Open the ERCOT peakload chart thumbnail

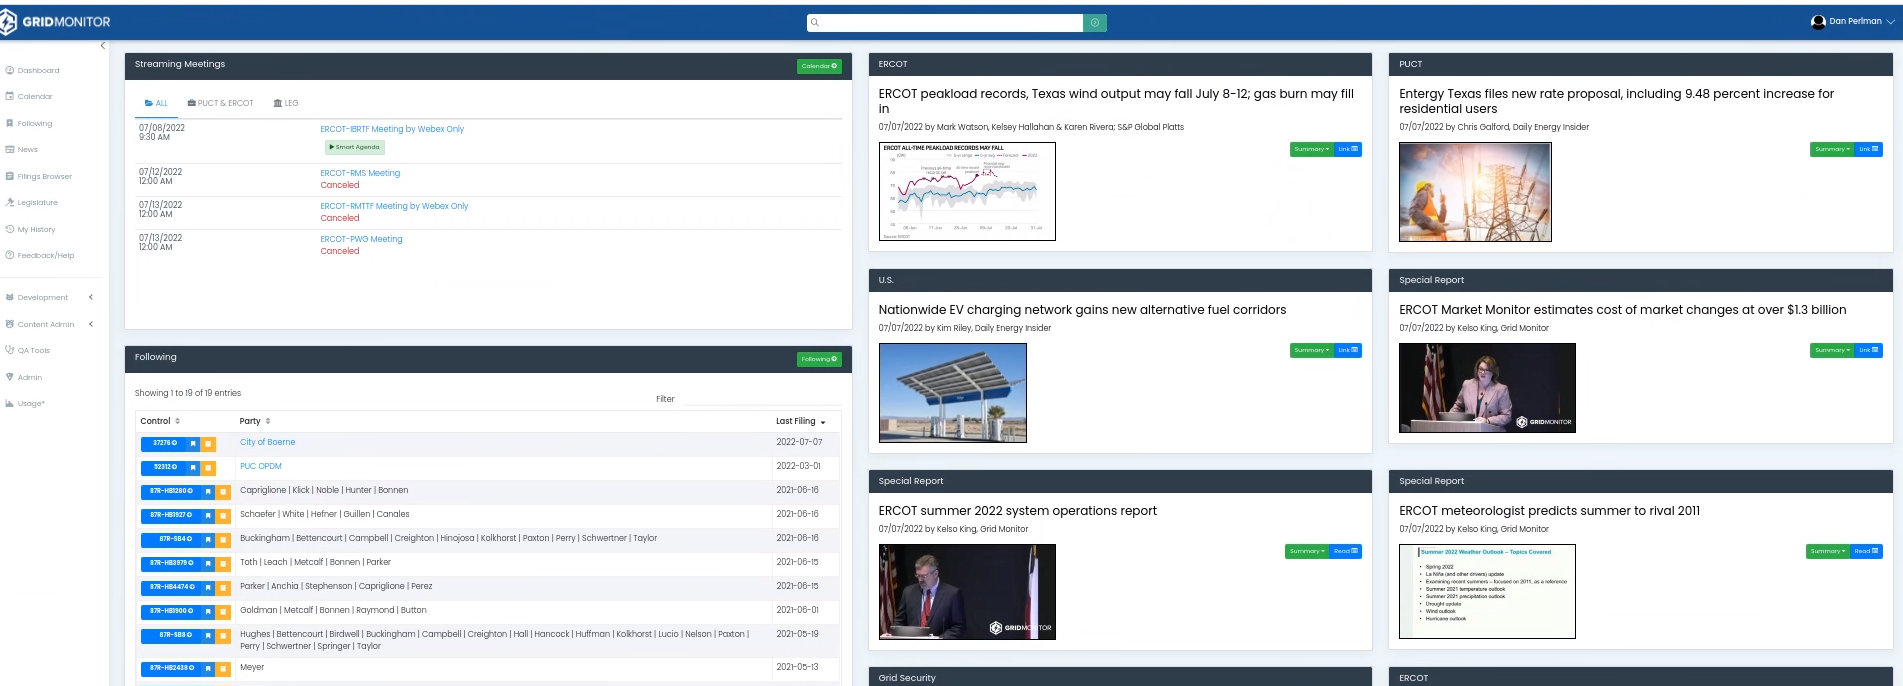pyautogui.click(x=967, y=191)
